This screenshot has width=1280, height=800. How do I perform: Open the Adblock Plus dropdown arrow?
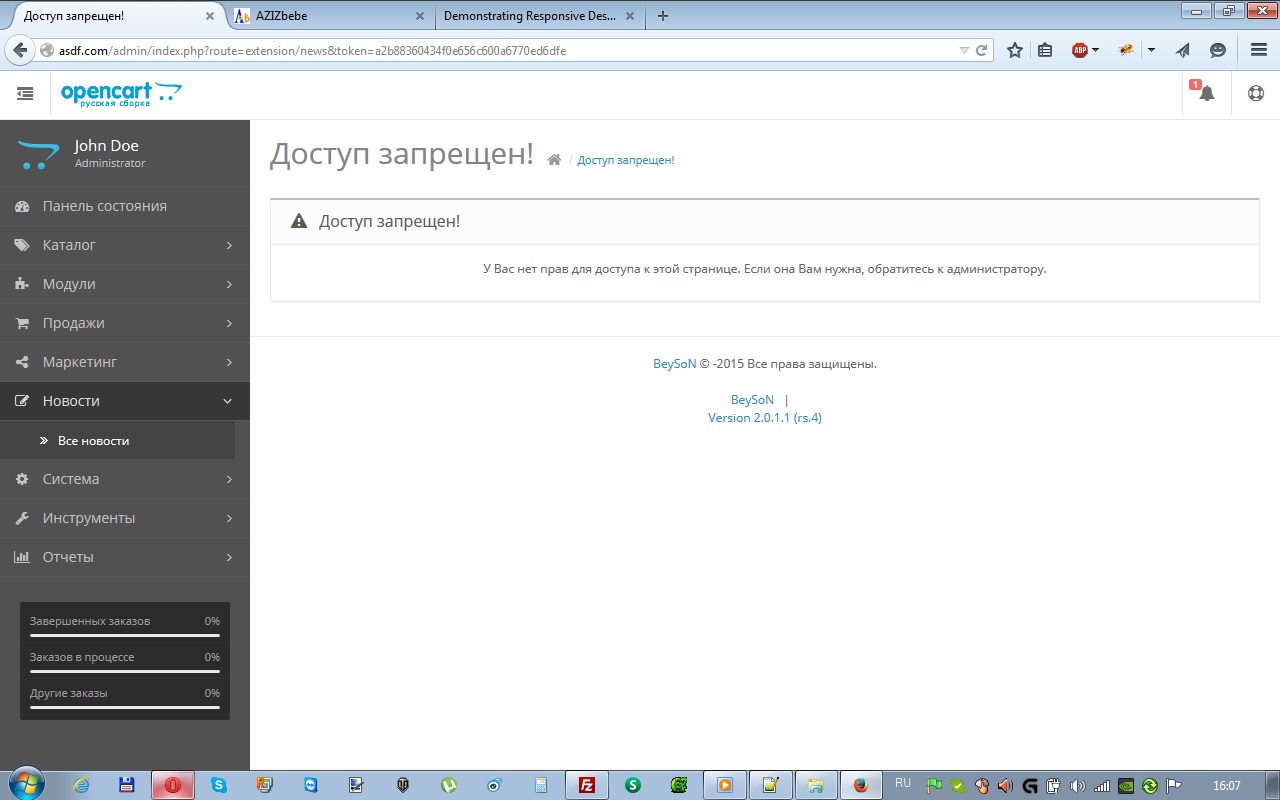point(1096,50)
